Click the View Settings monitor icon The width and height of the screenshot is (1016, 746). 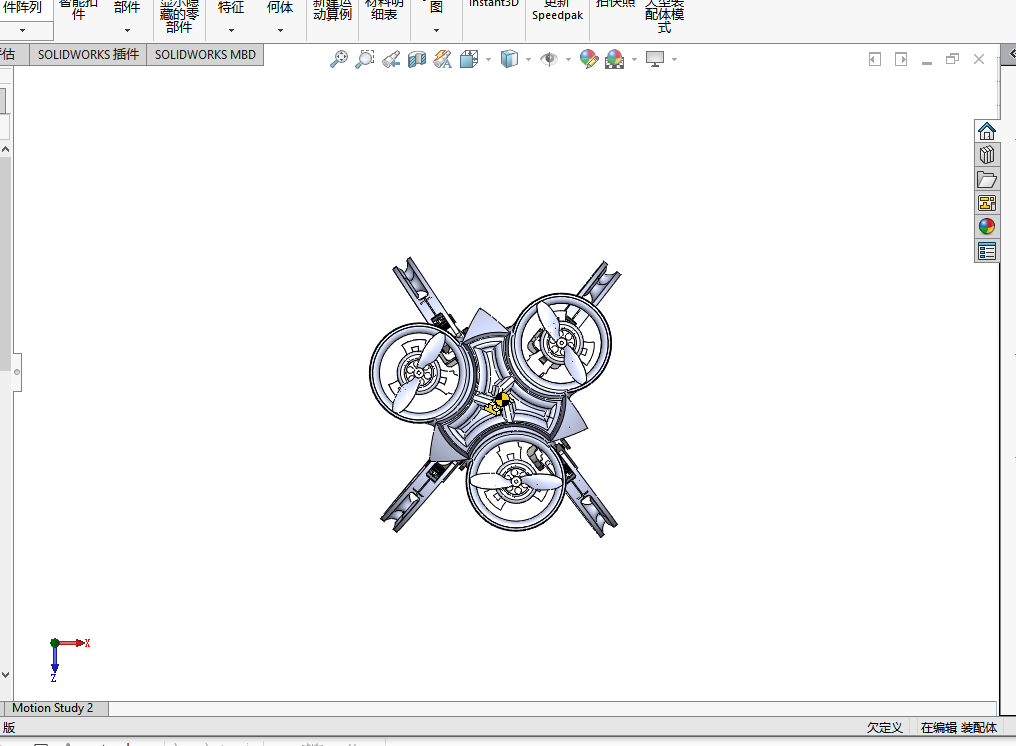tap(655, 59)
